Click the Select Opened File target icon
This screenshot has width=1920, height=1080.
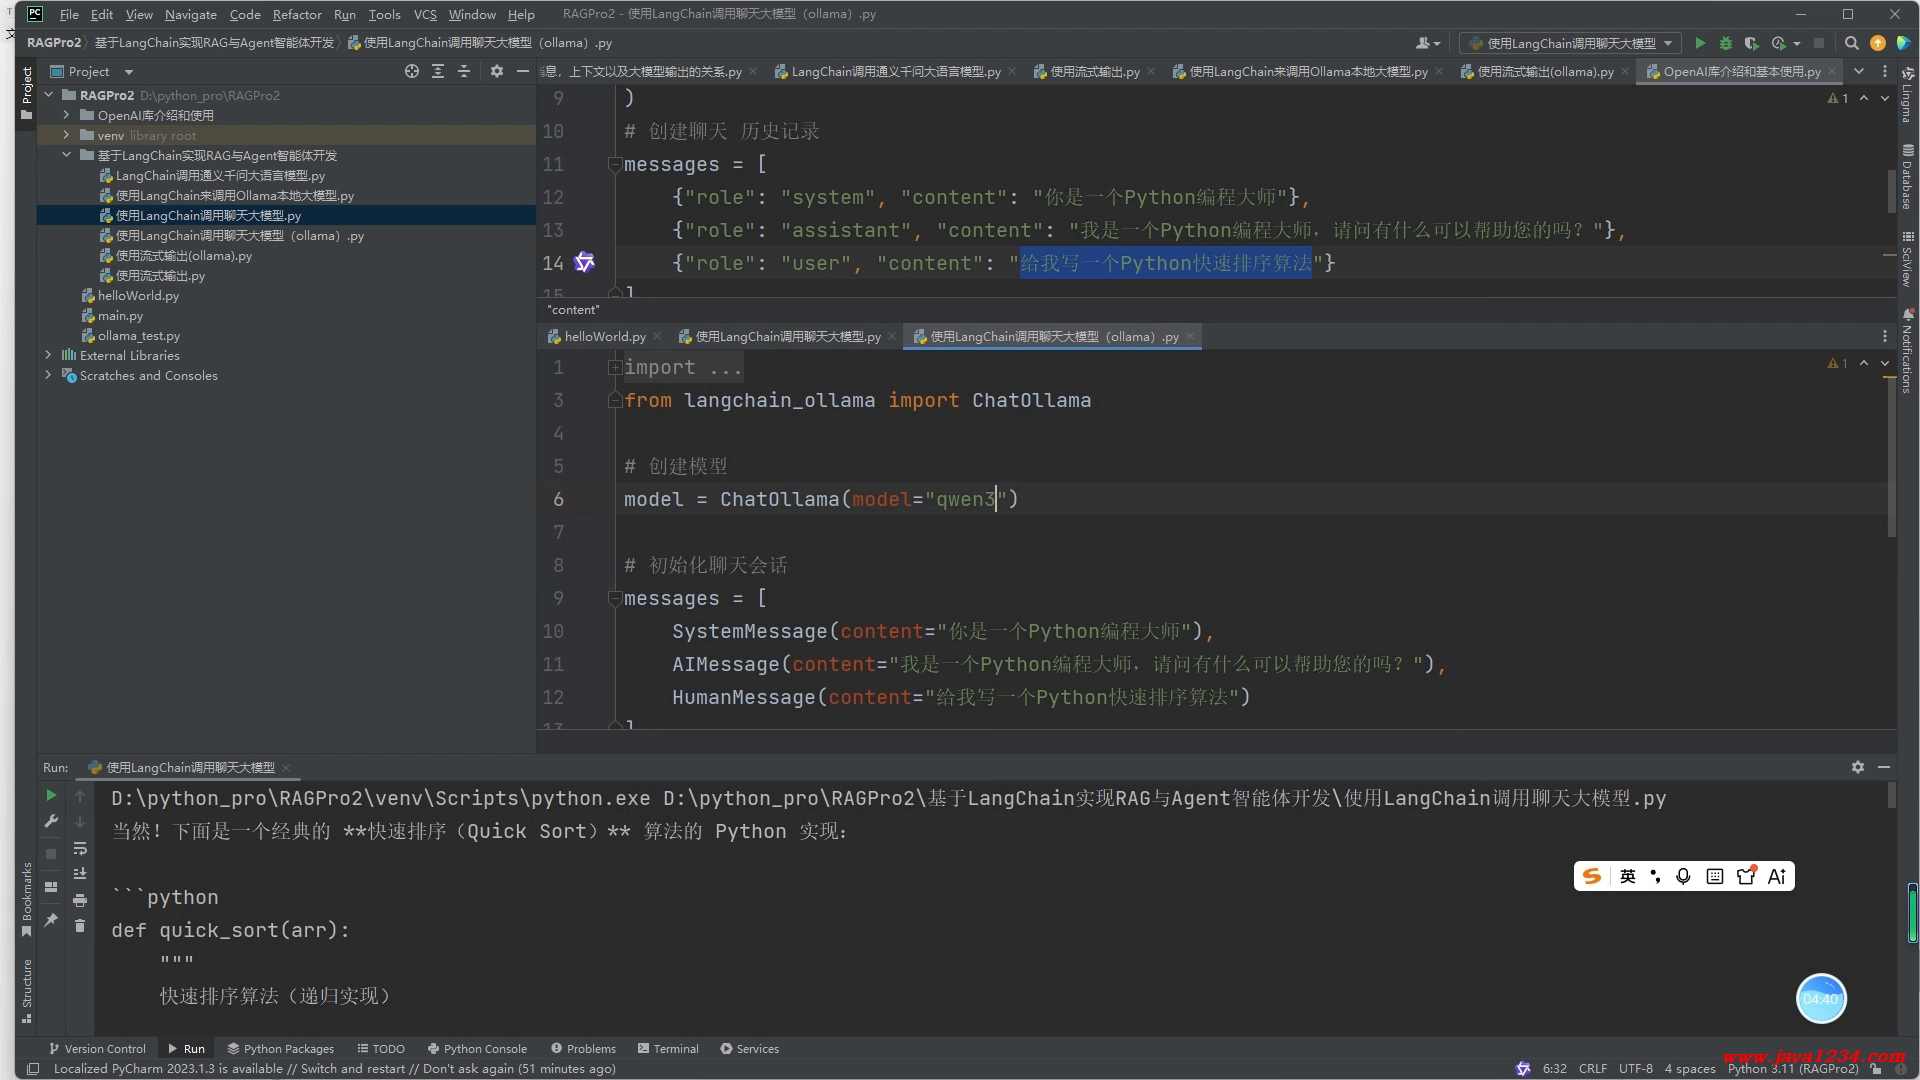(x=411, y=71)
